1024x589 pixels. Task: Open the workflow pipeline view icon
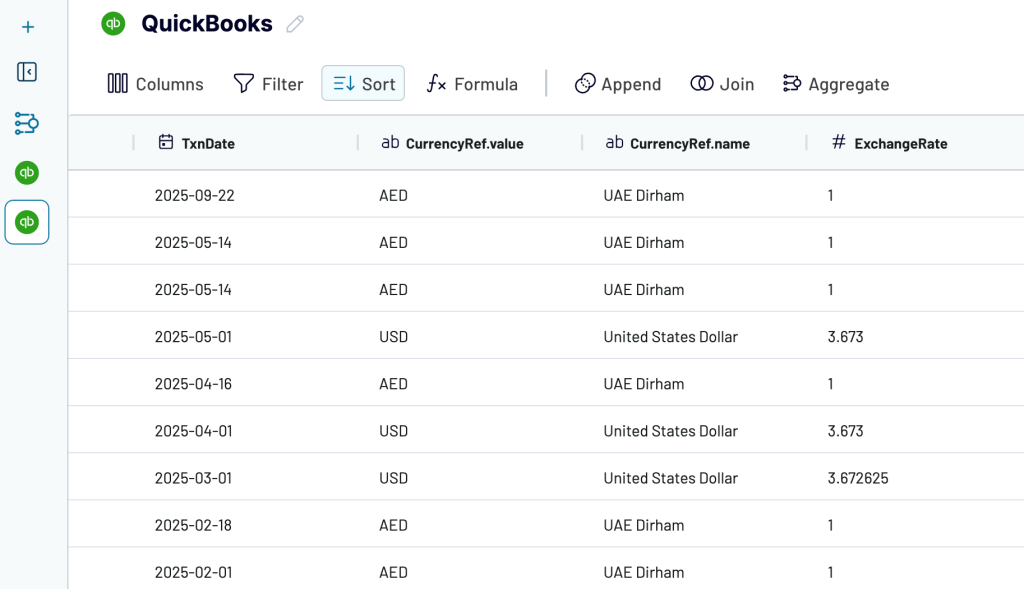pos(27,123)
